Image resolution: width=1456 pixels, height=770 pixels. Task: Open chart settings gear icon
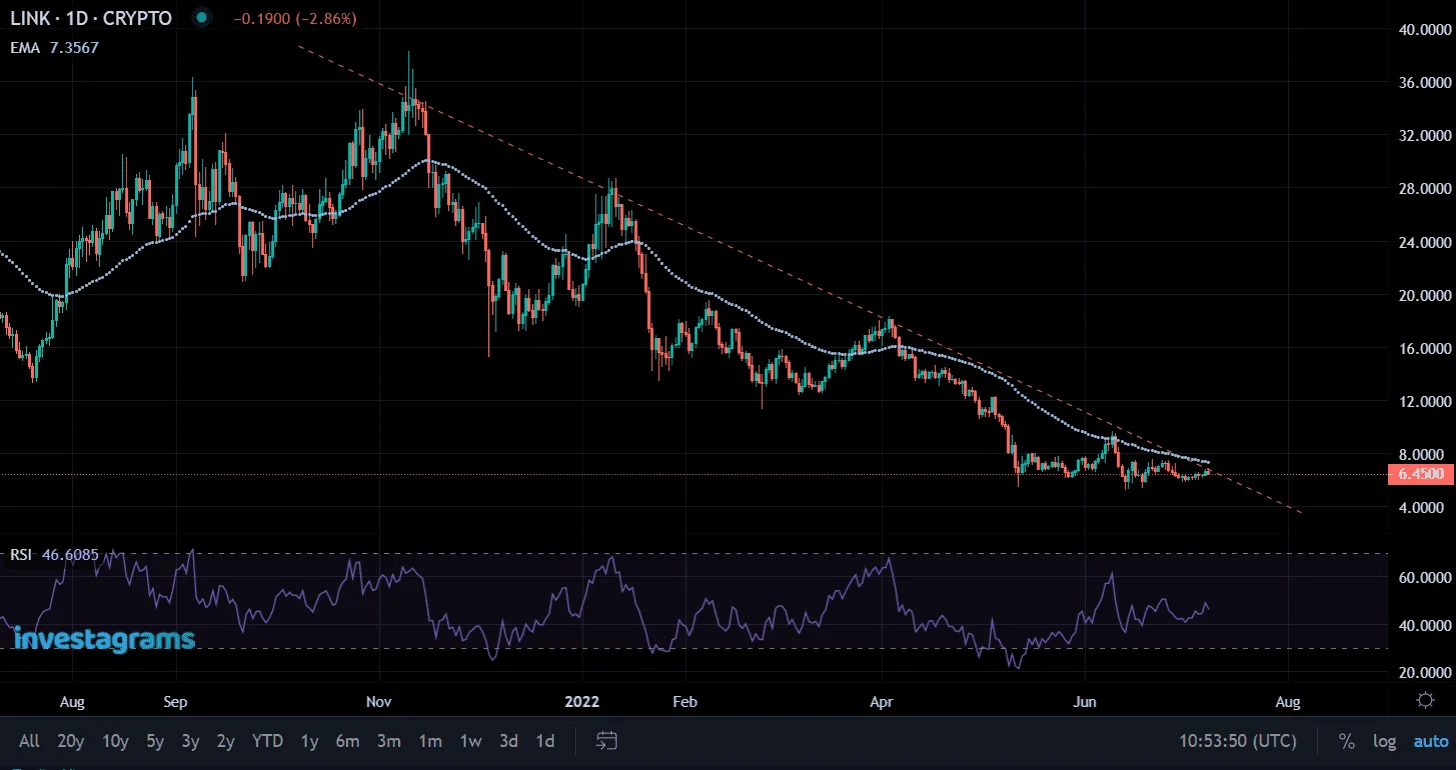click(x=1426, y=700)
